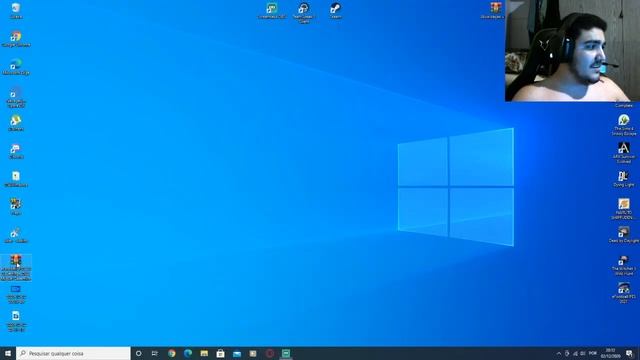Screen dimensions: 640x360
Task: Open Cortana from the taskbar
Action: pos(138,353)
